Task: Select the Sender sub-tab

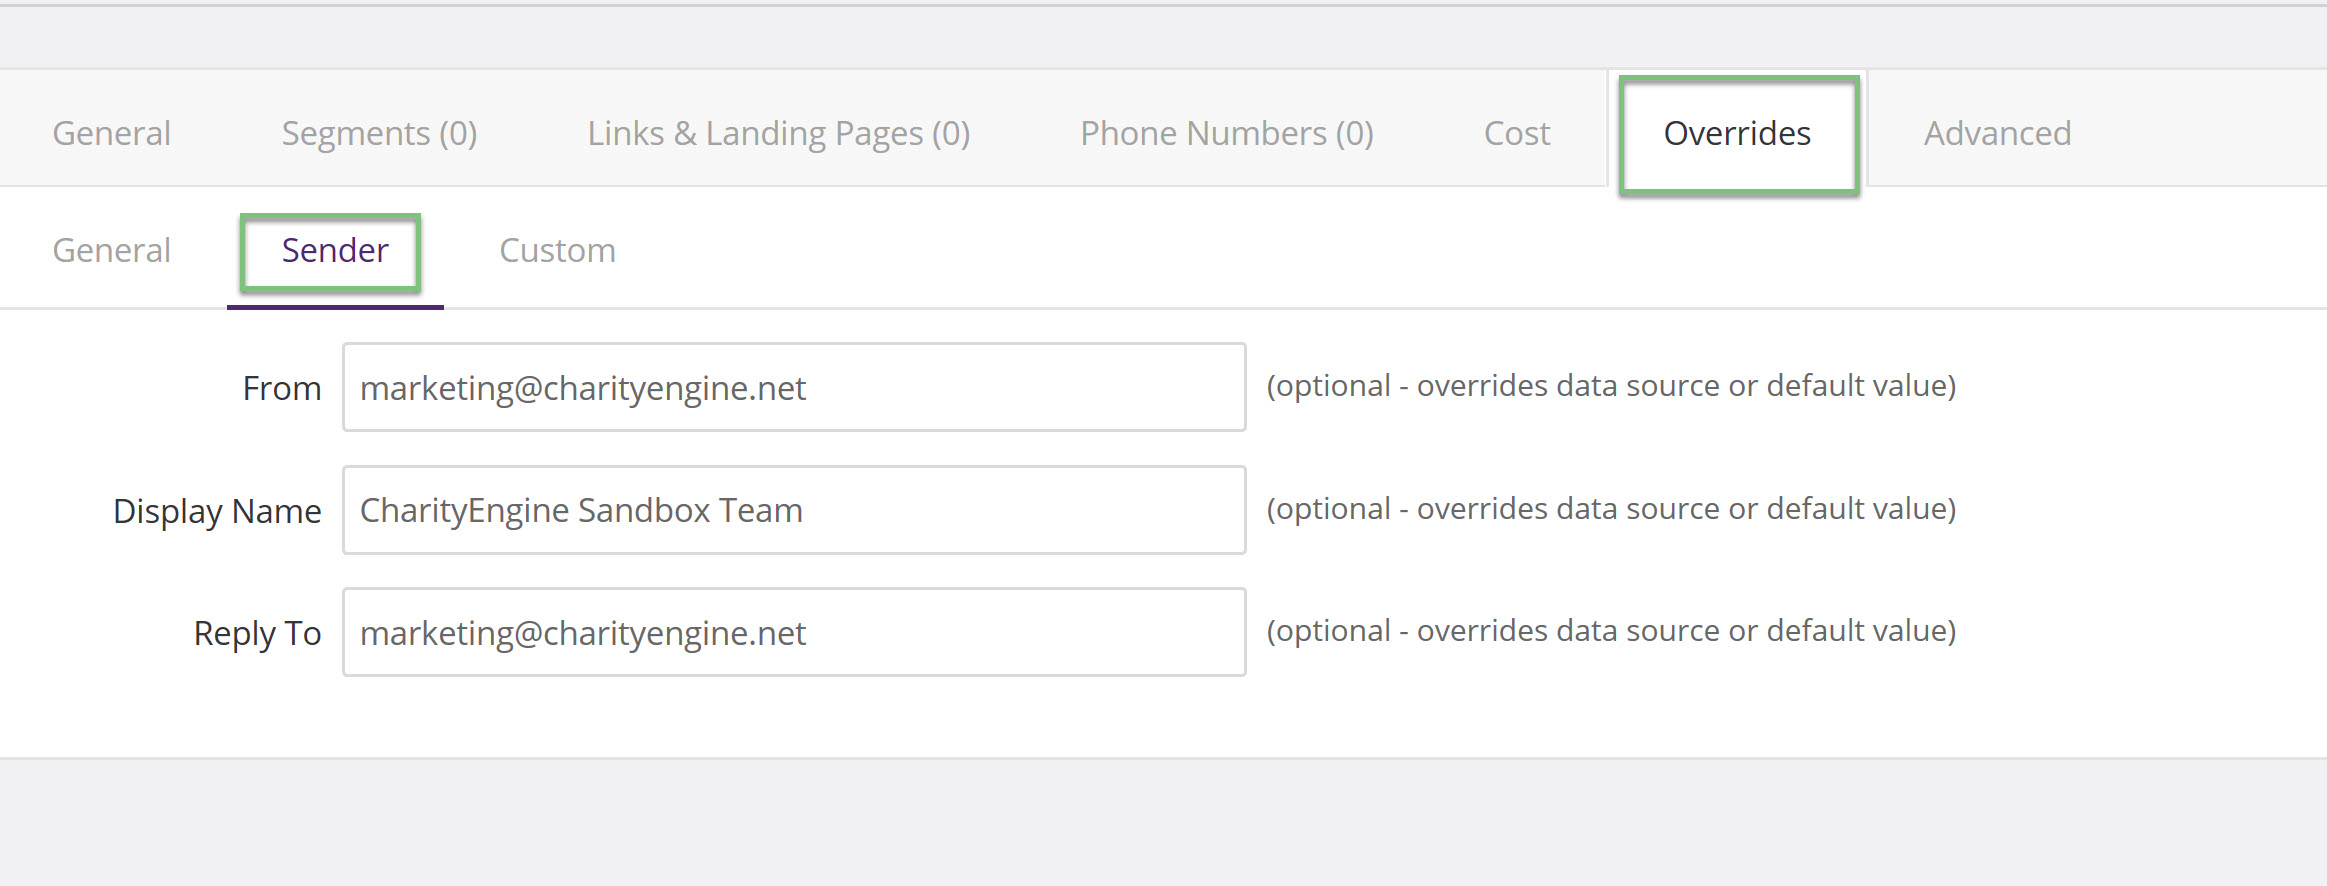Action: tap(334, 250)
